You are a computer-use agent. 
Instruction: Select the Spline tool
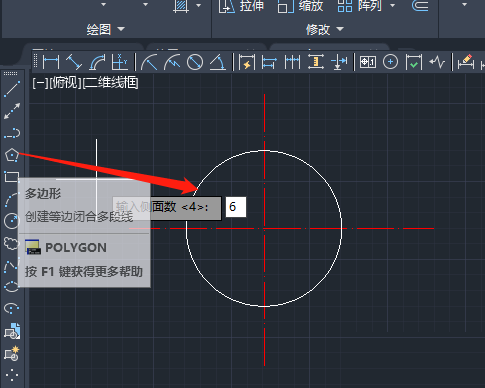[11, 267]
